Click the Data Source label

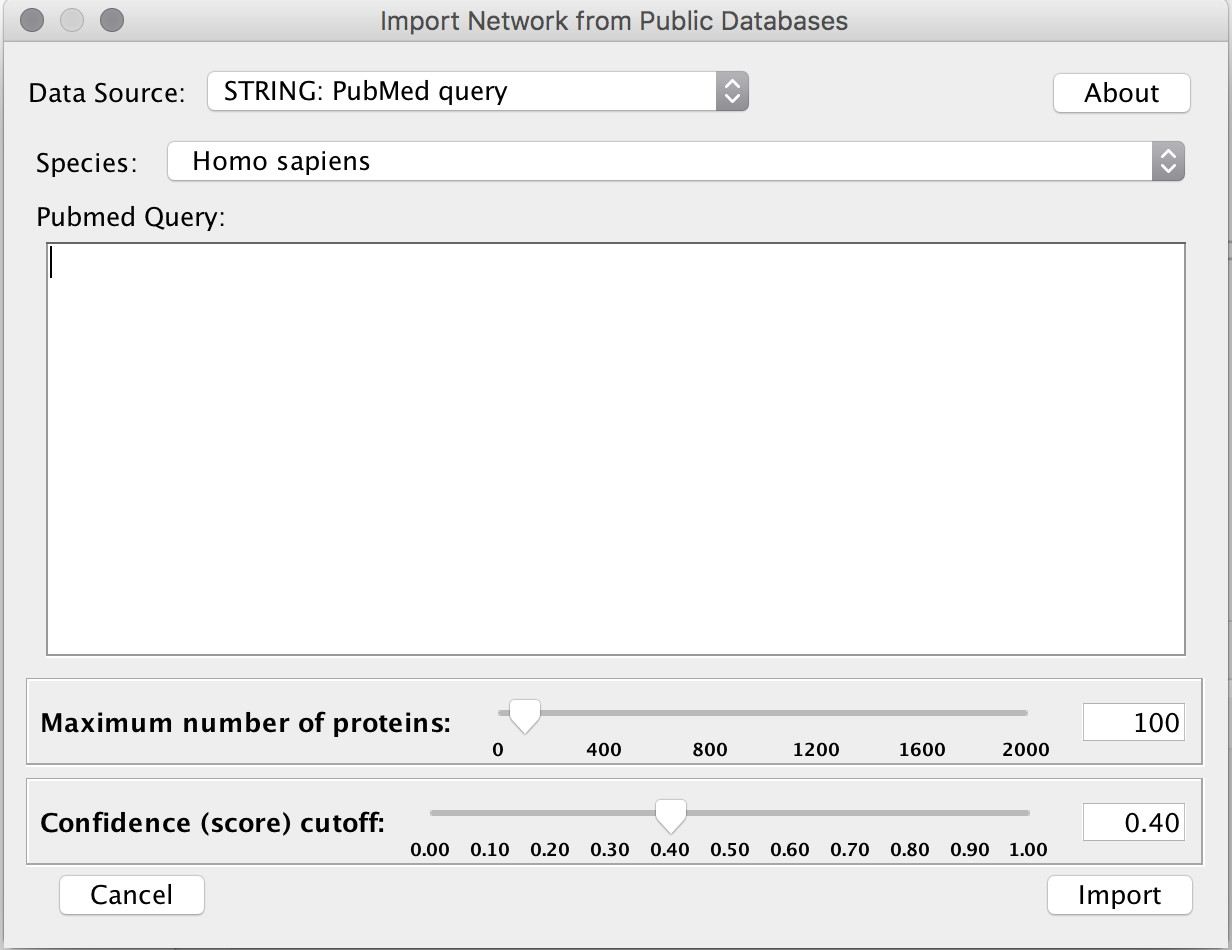pyautogui.click(x=107, y=93)
